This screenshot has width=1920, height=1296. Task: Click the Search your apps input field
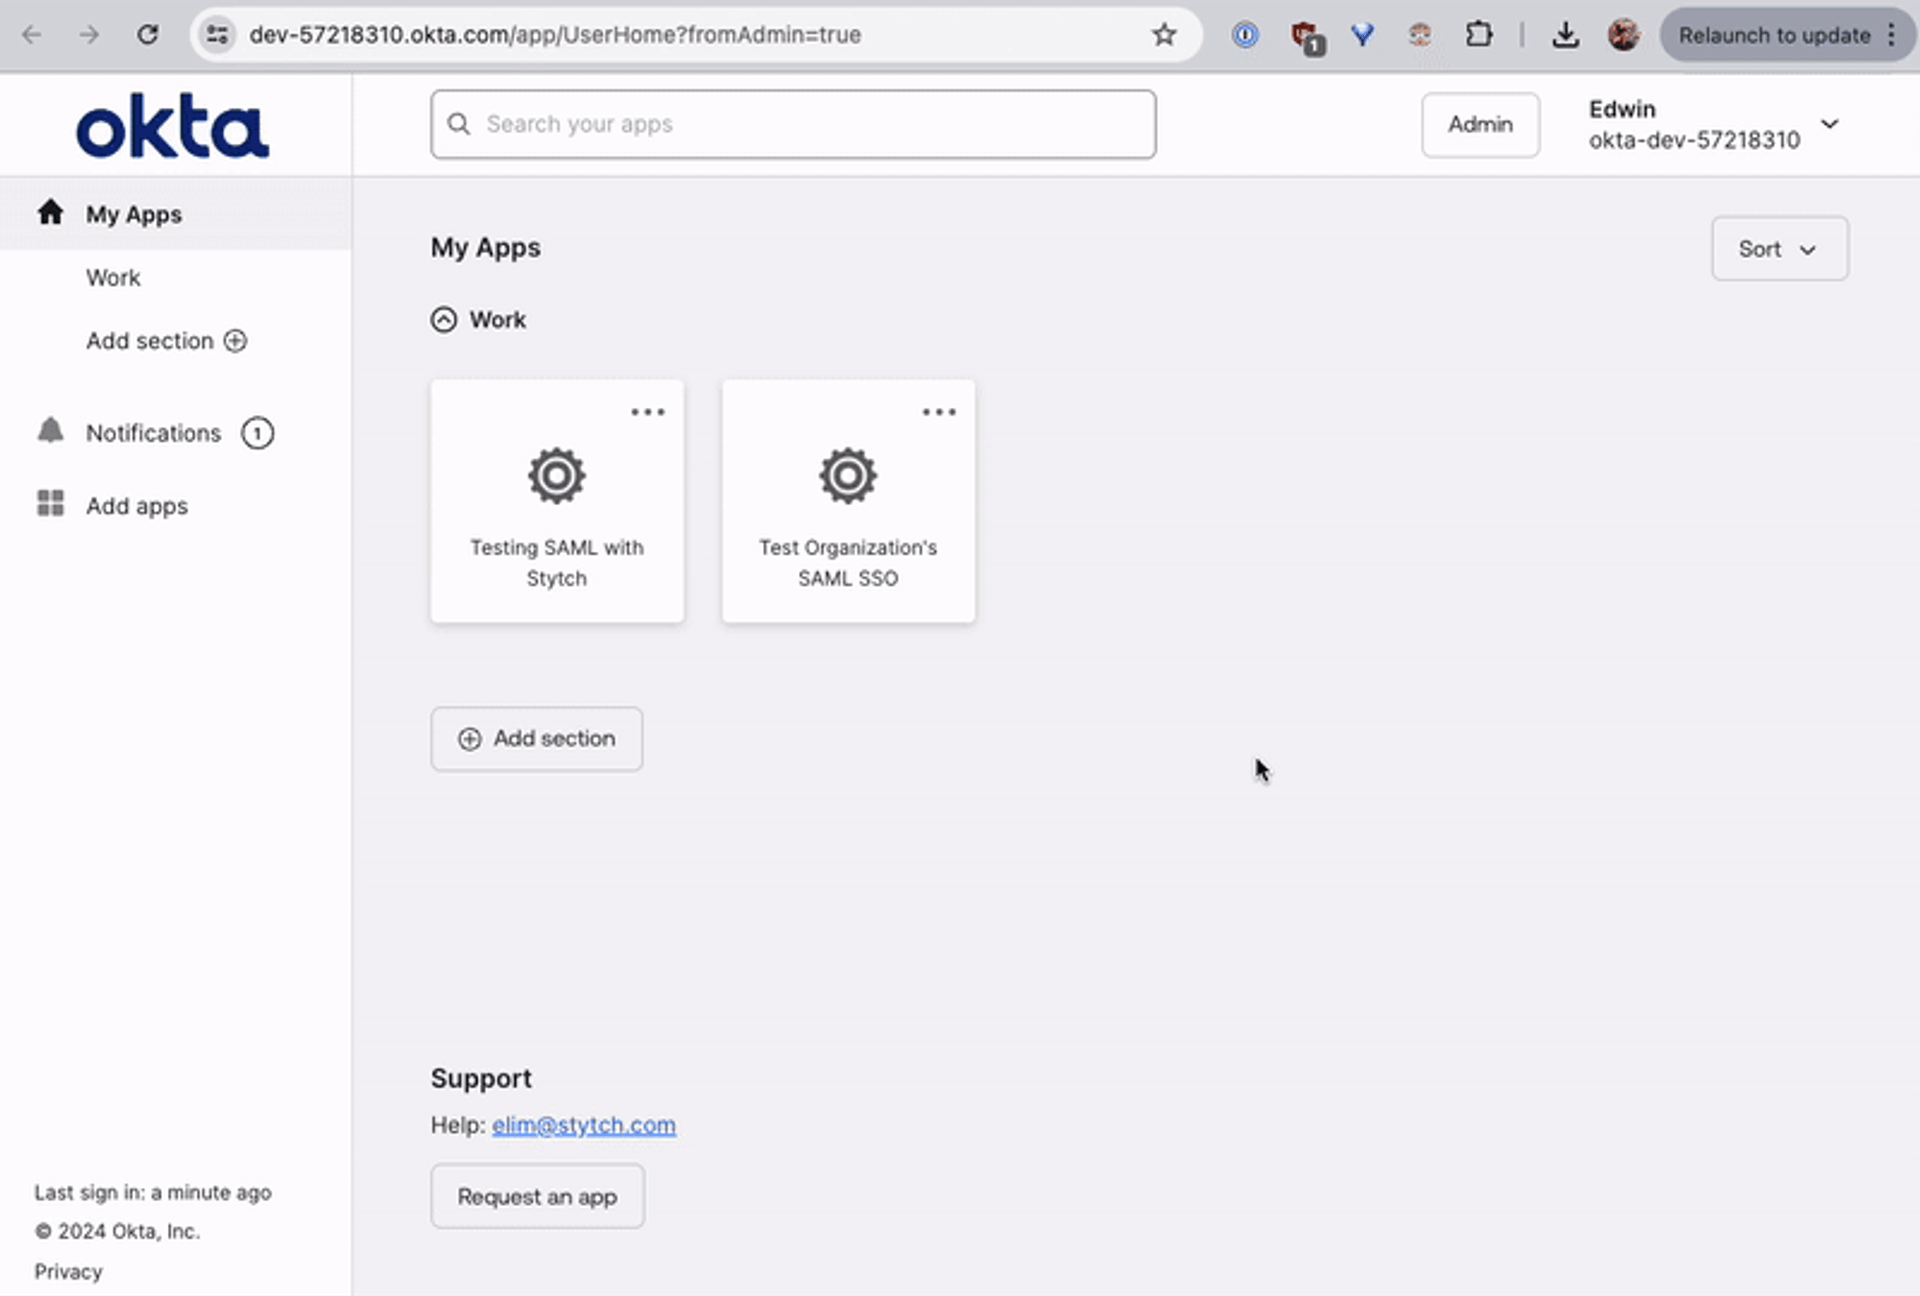792,123
